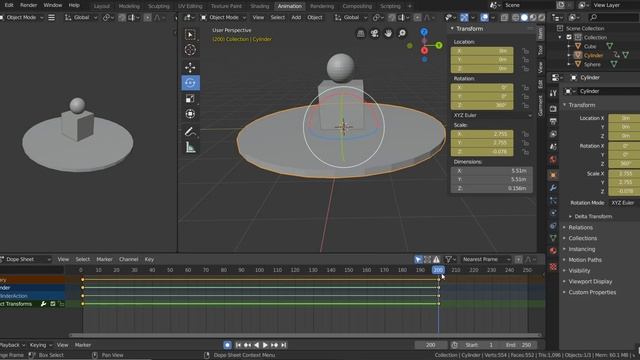Image resolution: width=640 pixels, height=360 pixels.
Task: Select the Scale tool in viewport toolbar
Action: coord(190,99)
